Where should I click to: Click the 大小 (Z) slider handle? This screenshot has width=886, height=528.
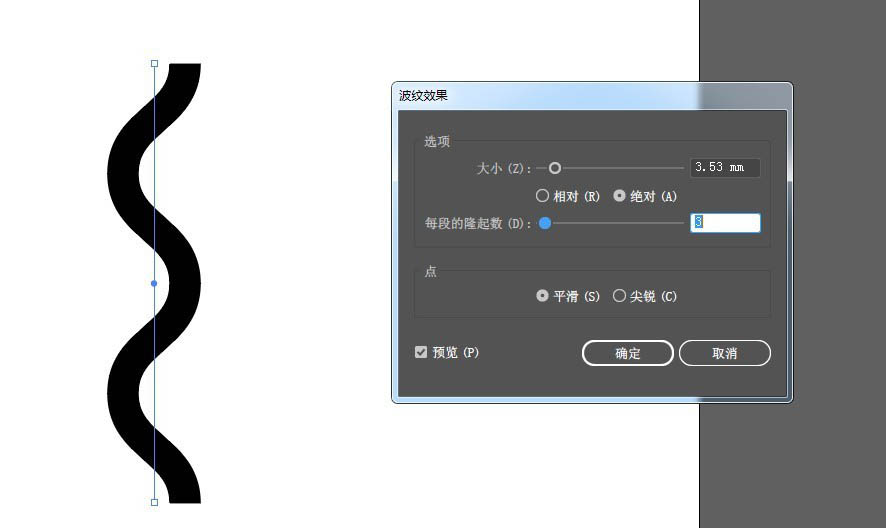(555, 168)
